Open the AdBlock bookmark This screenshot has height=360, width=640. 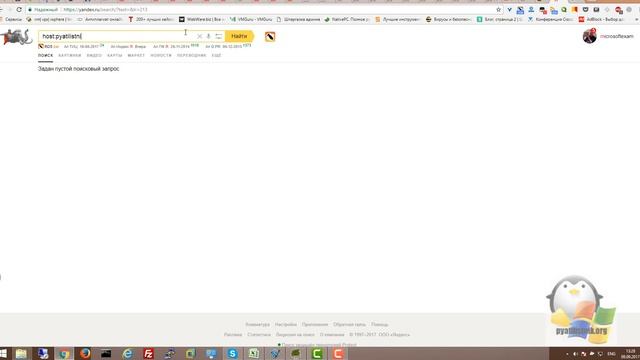601,19
